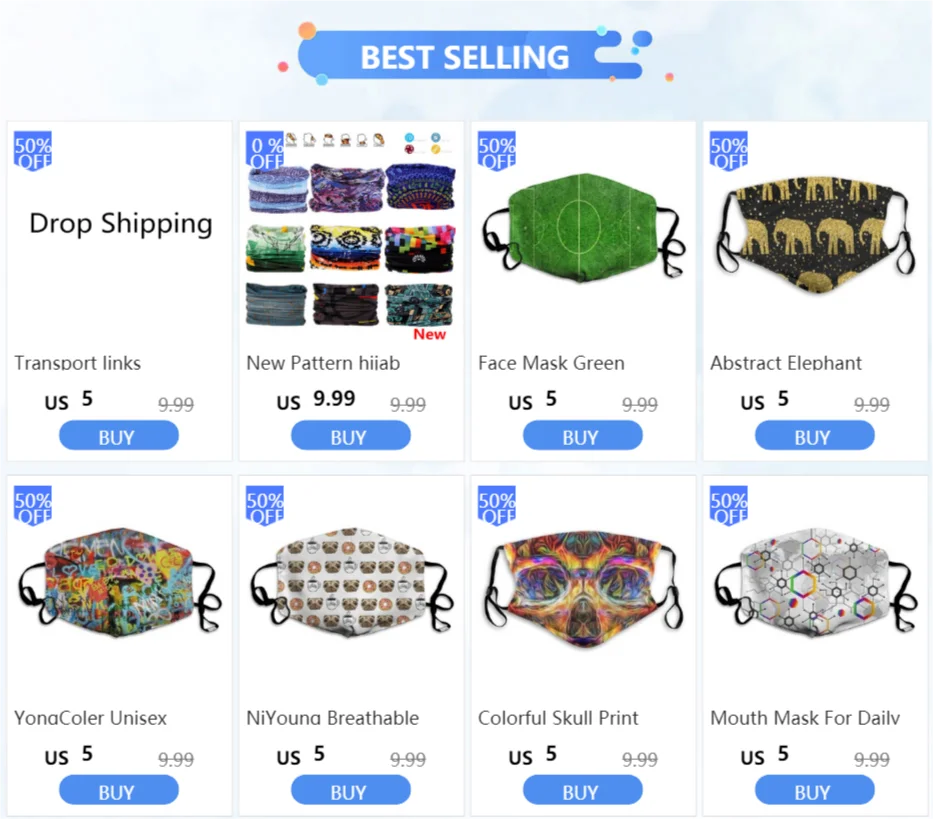Click the BUY button under Transport links
The height and width of the screenshot is (819, 933).
coord(118,436)
